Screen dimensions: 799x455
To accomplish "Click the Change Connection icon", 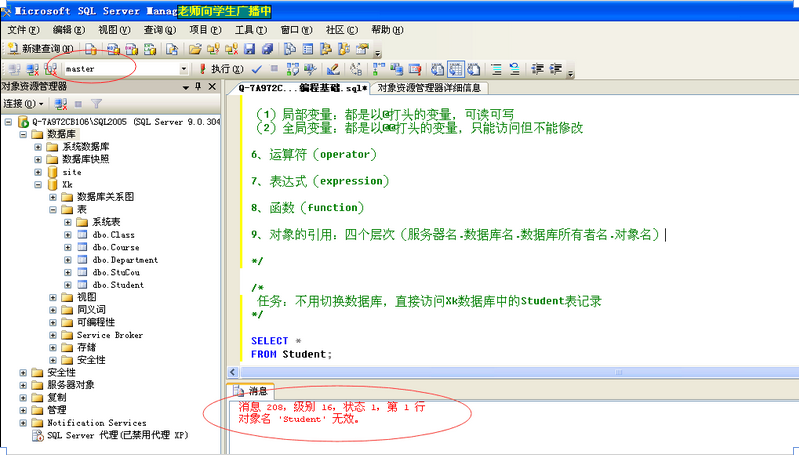I will pyautogui.click(x=50, y=69).
